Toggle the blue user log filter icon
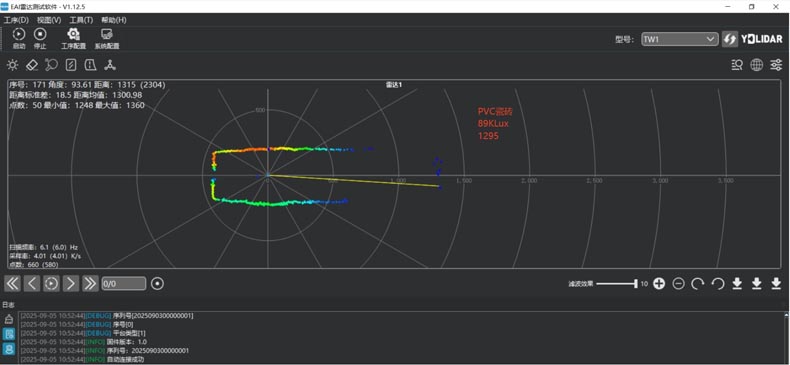 tap(9, 349)
